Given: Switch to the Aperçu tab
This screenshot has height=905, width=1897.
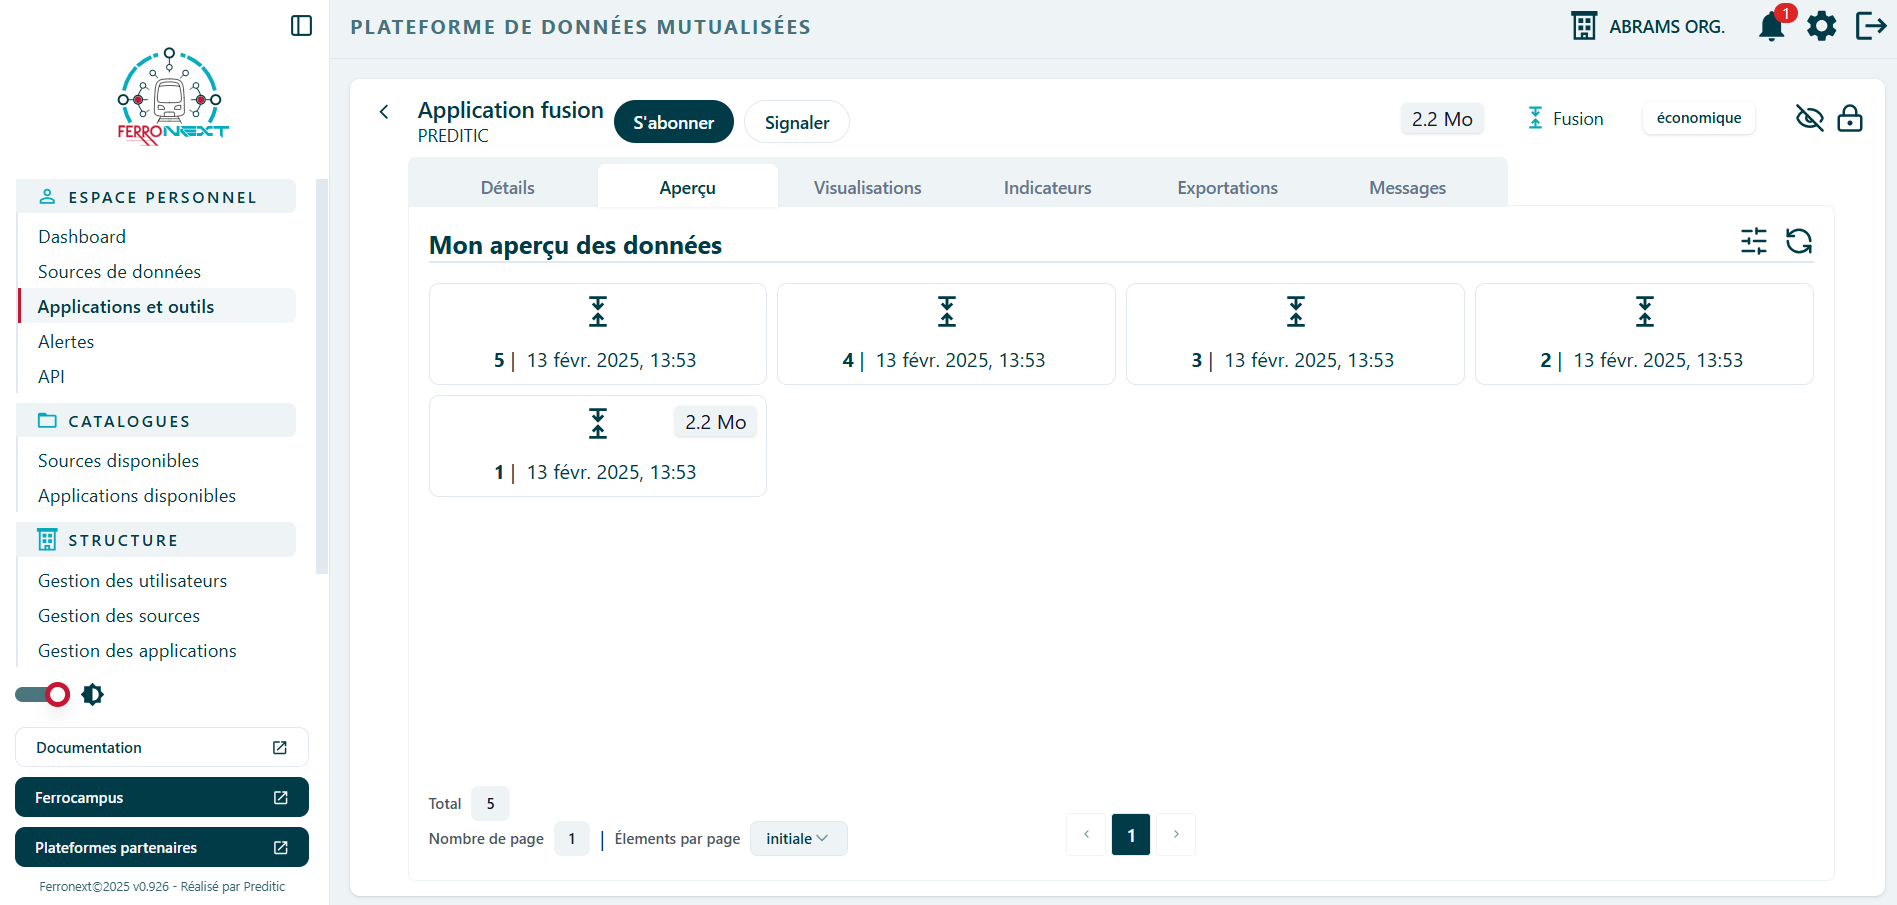Looking at the screenshot, I should coord(688,187).
